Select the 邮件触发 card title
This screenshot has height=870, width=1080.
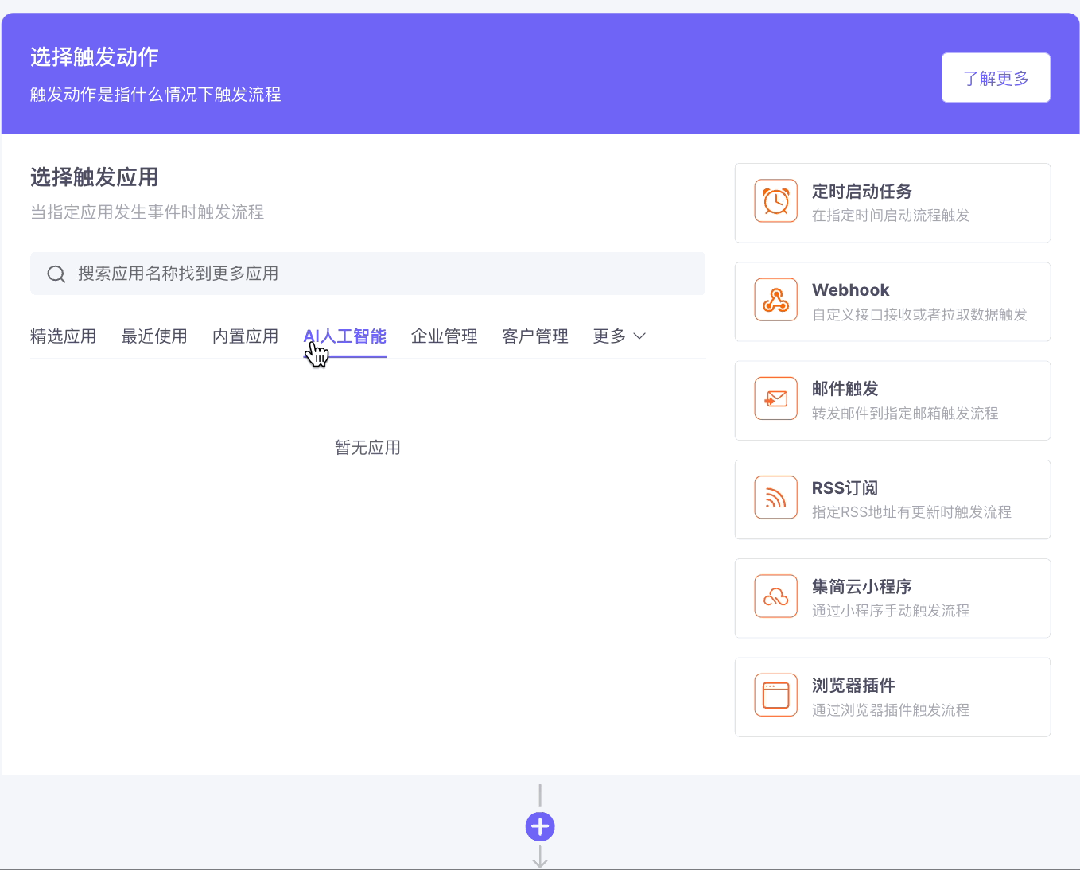[x=845, y=389]
